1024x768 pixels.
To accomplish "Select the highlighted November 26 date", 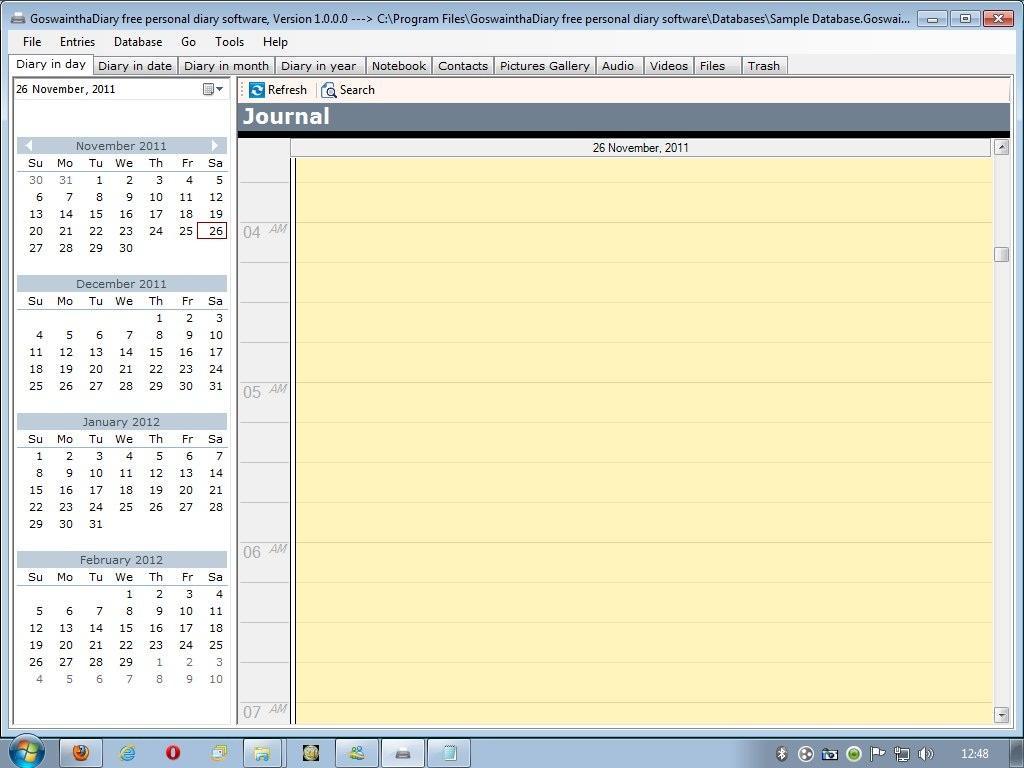I will 212,231.
